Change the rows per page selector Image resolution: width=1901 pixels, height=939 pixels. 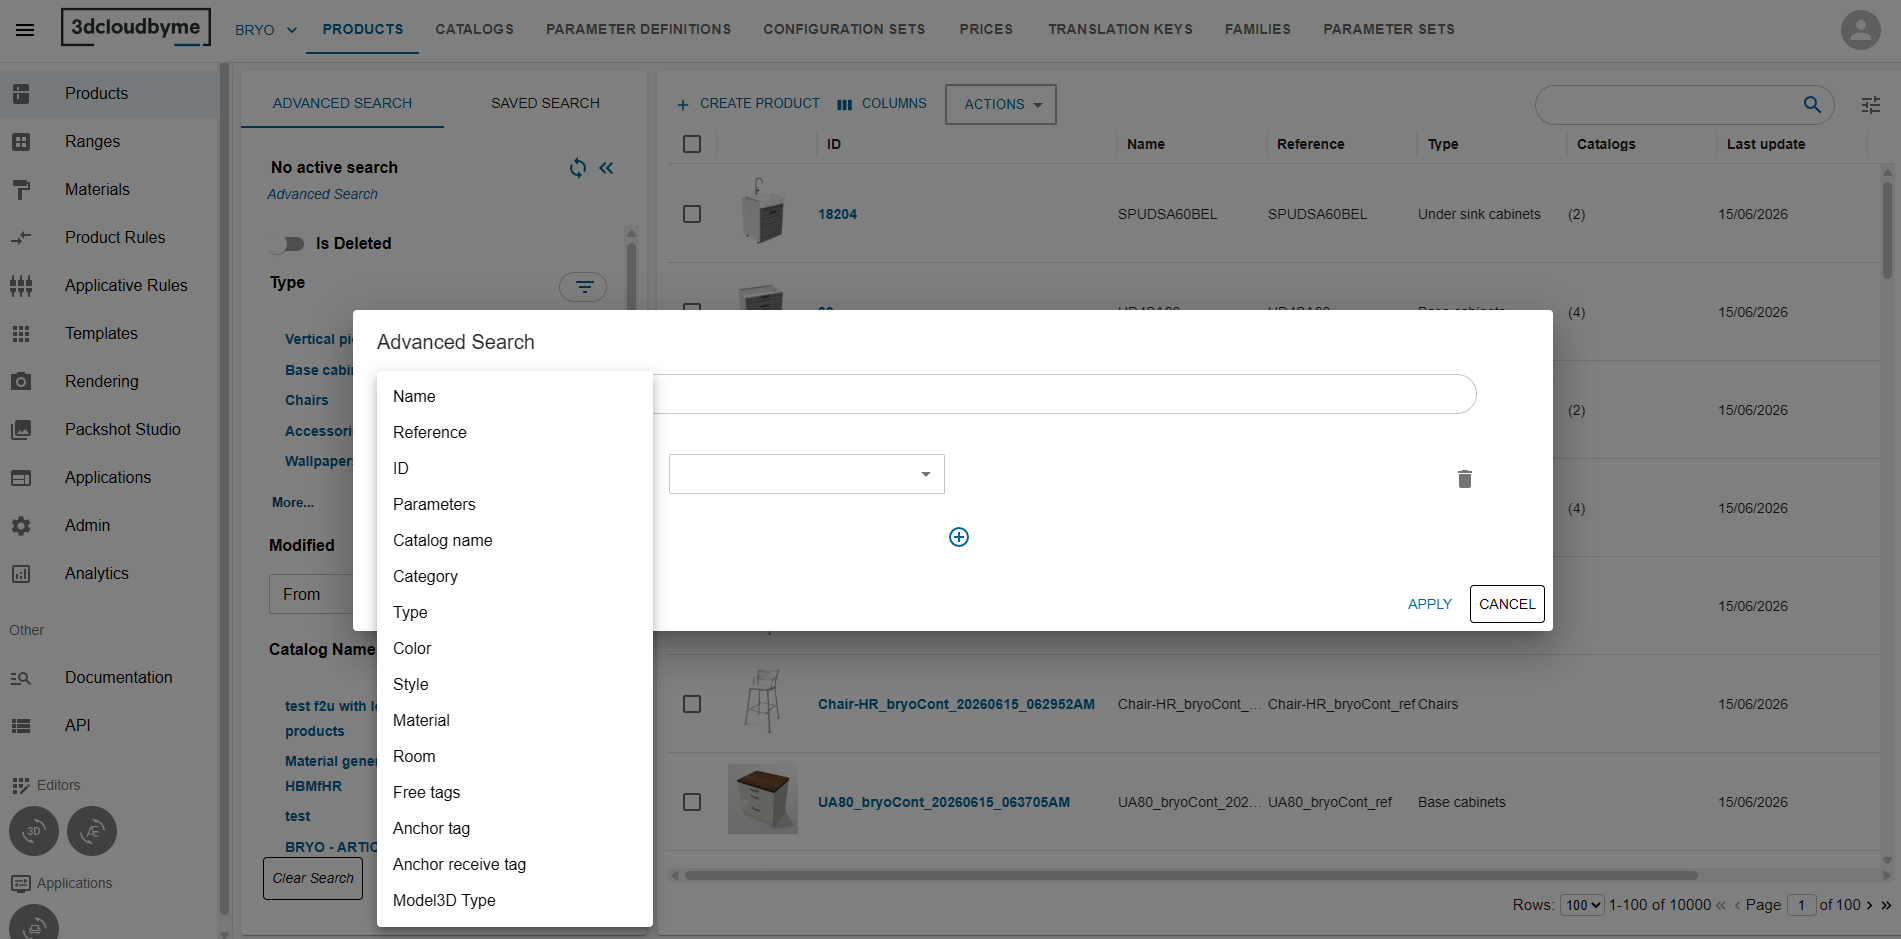coord(1582,905)
